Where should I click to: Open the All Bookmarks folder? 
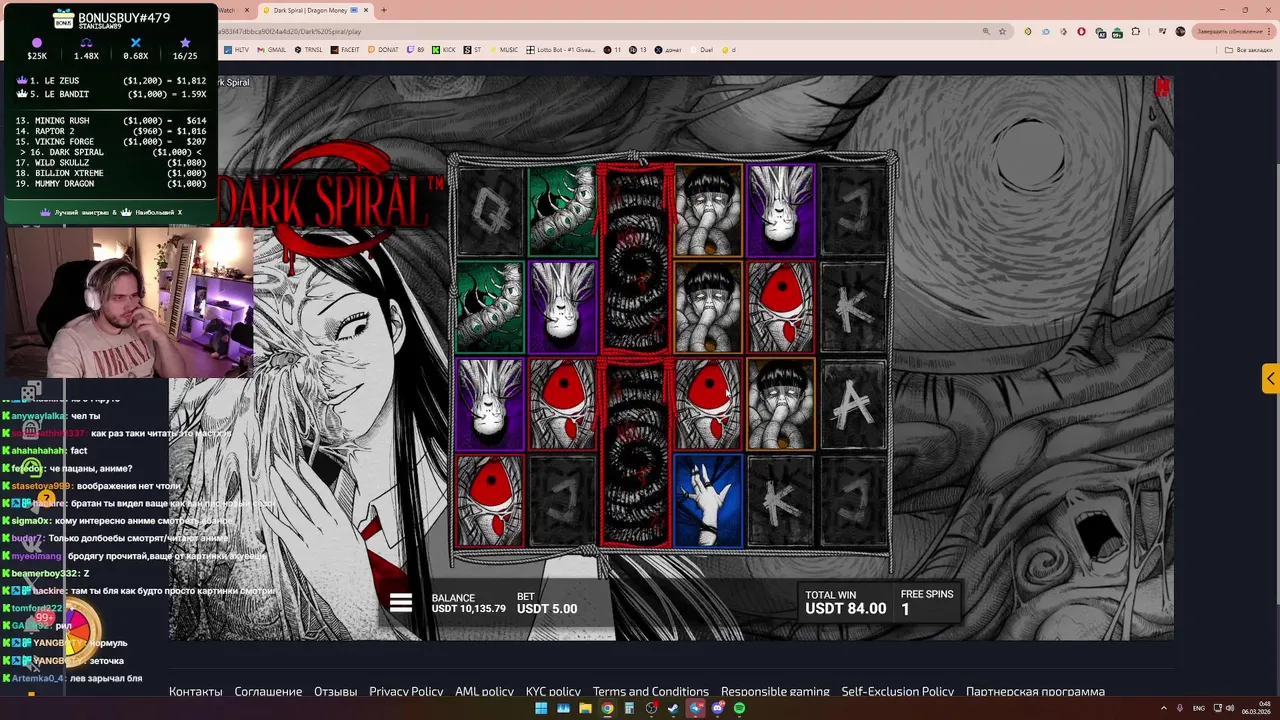coord(1250,50)
